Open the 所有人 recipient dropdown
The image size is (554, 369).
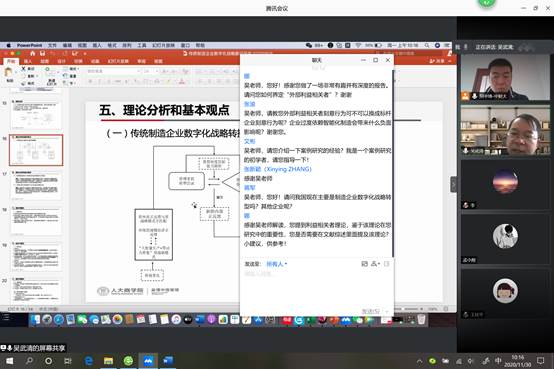point(277,264)
